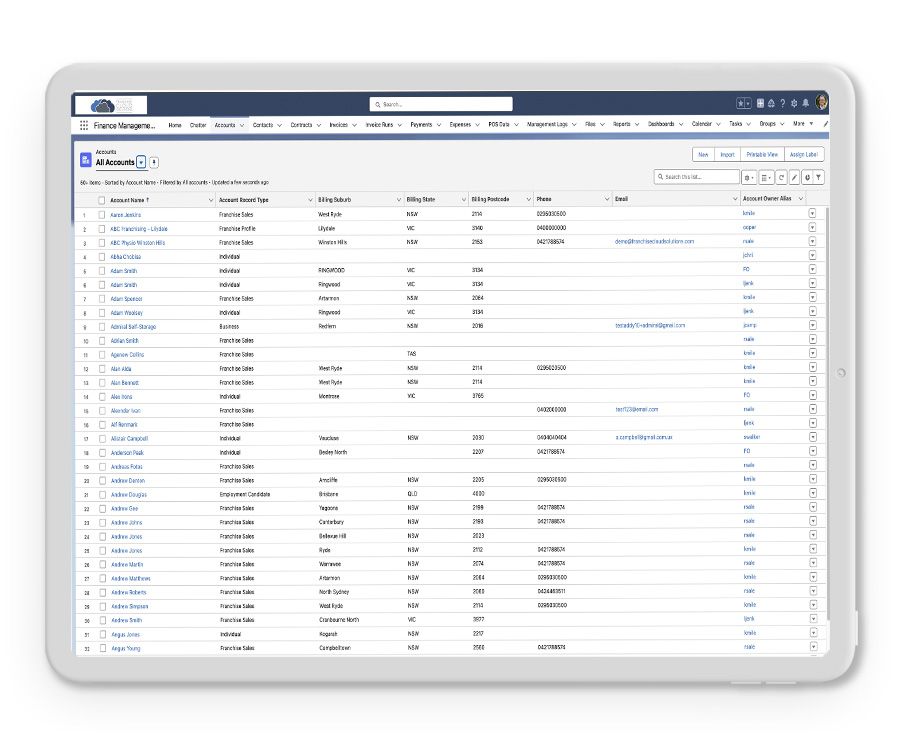This screenshot has width=900, height=741.
Task: Open row actions for ABC Physio Winston Hills
Action: point(812,242)
